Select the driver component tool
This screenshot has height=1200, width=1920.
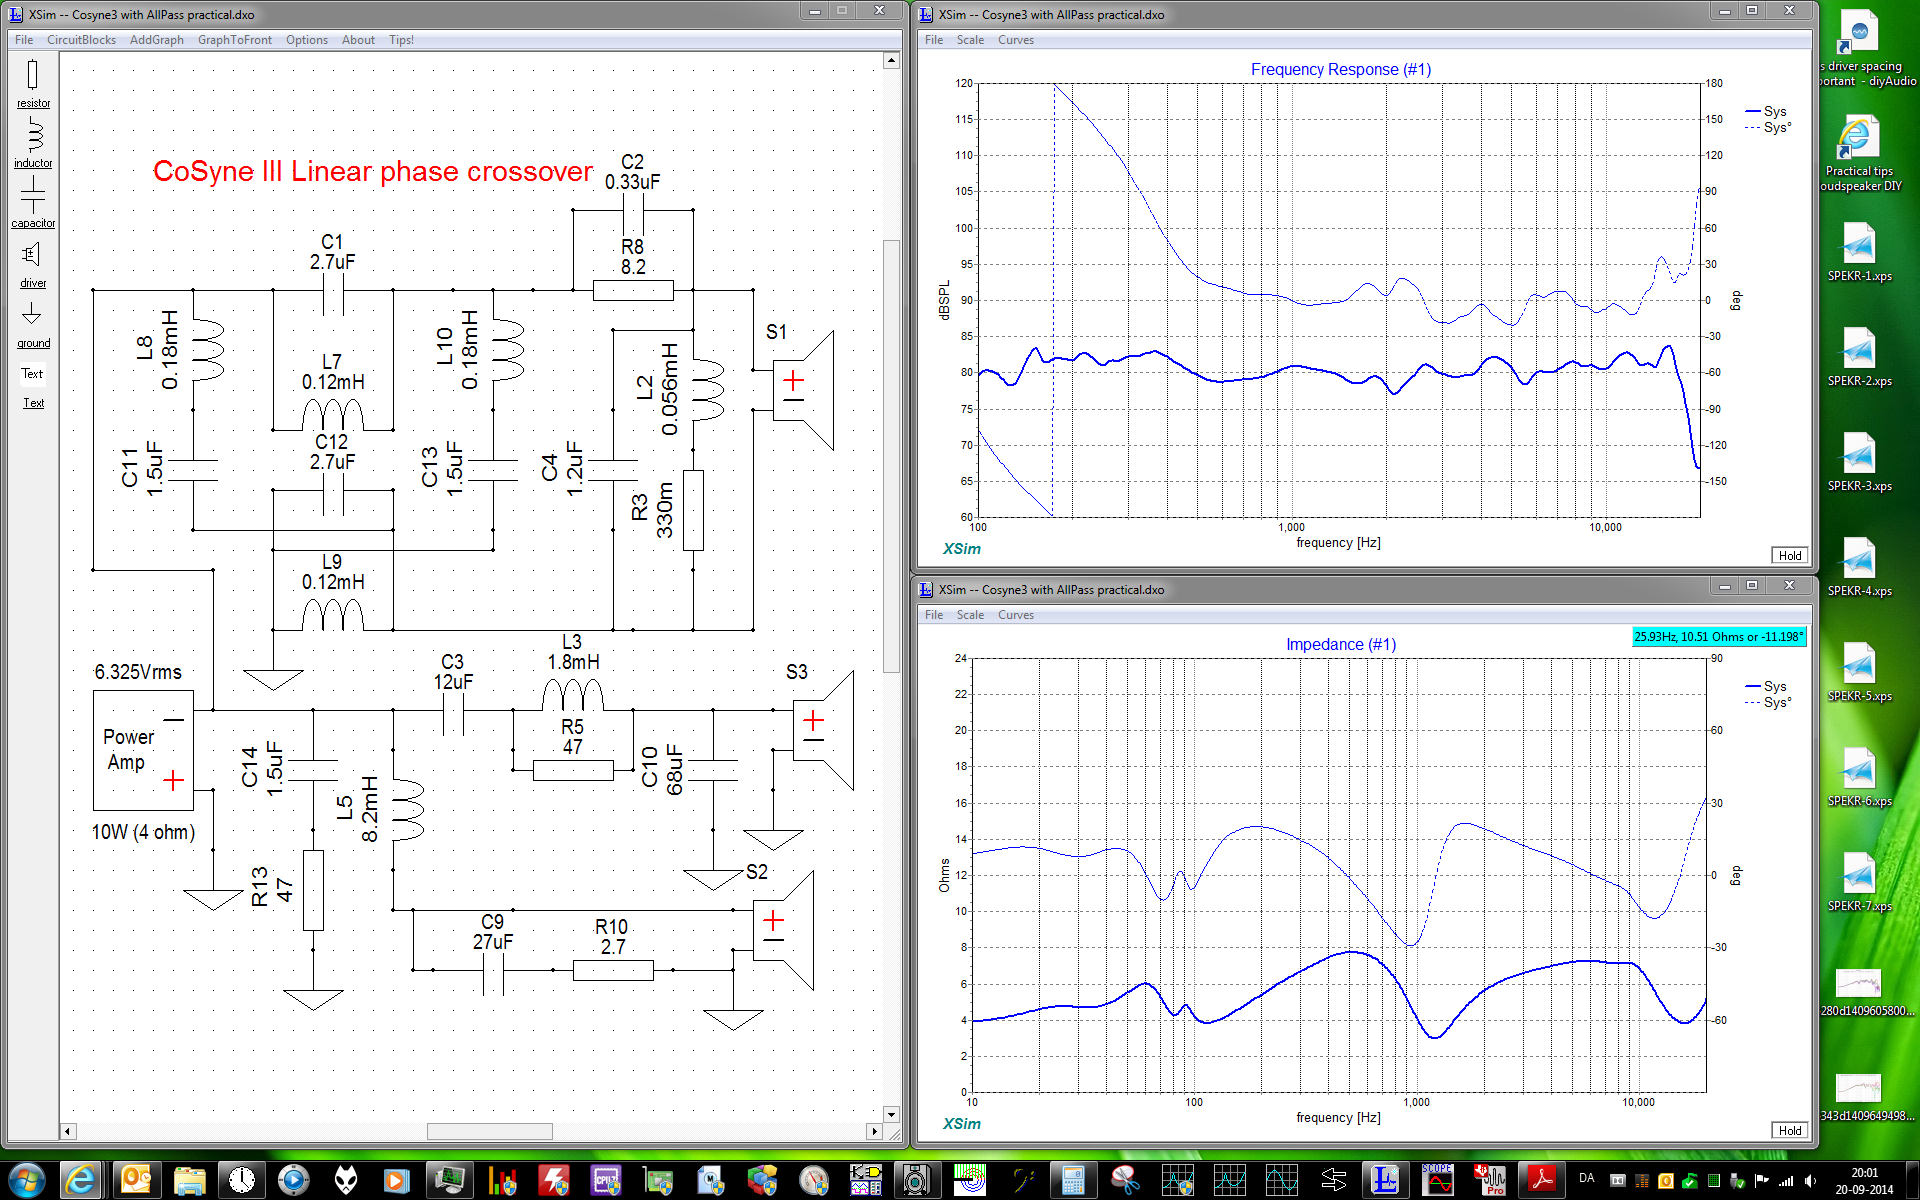(33, 265)
